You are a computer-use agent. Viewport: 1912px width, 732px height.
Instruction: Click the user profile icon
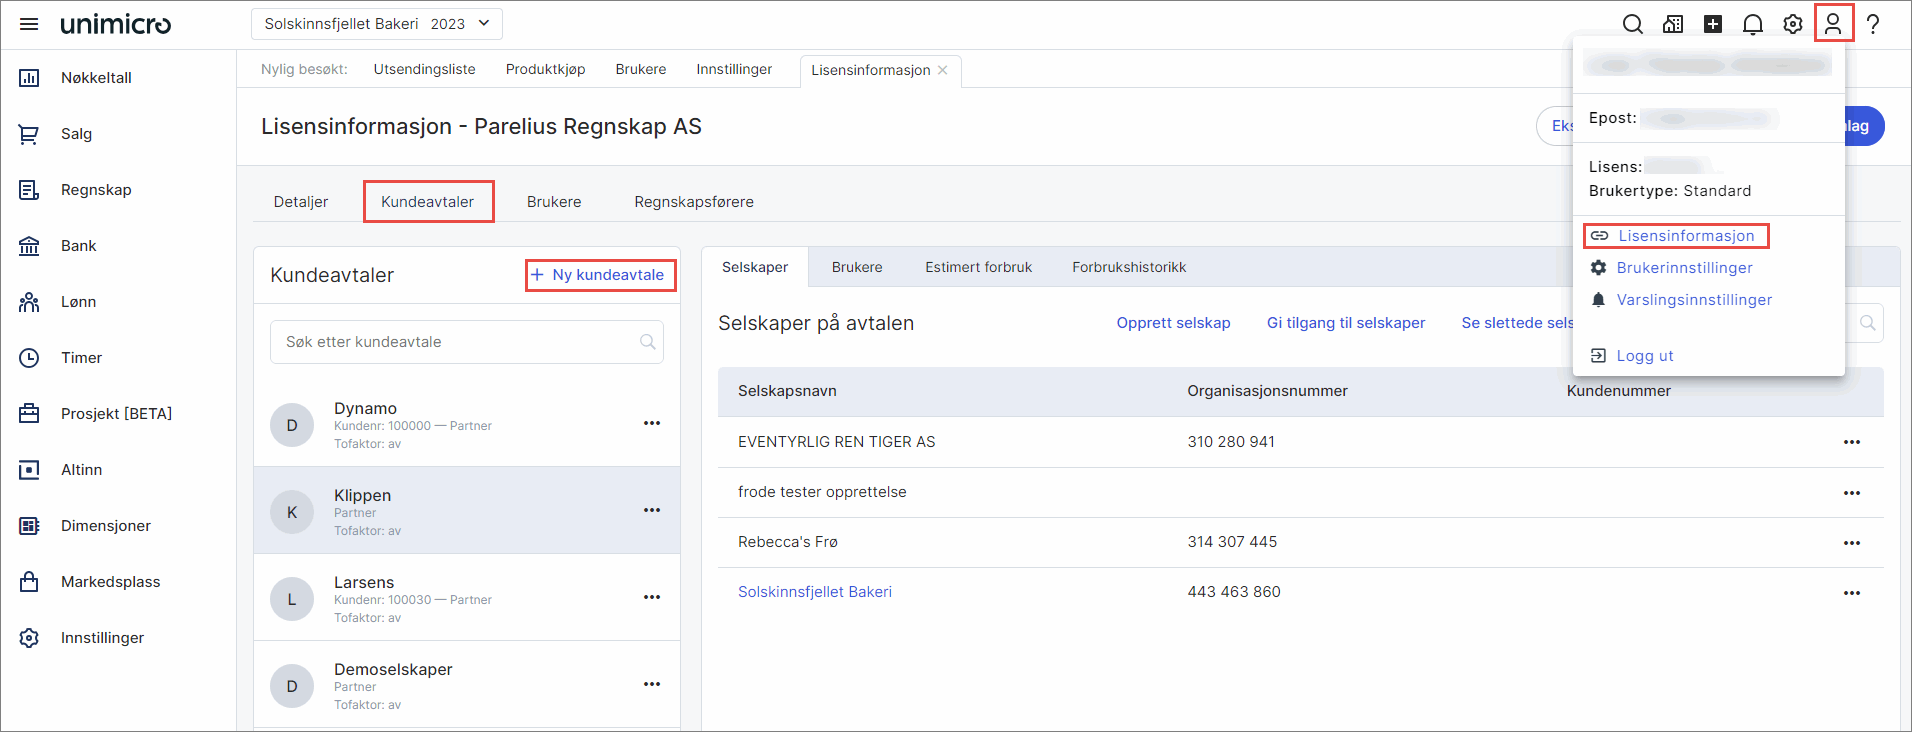1832,24
